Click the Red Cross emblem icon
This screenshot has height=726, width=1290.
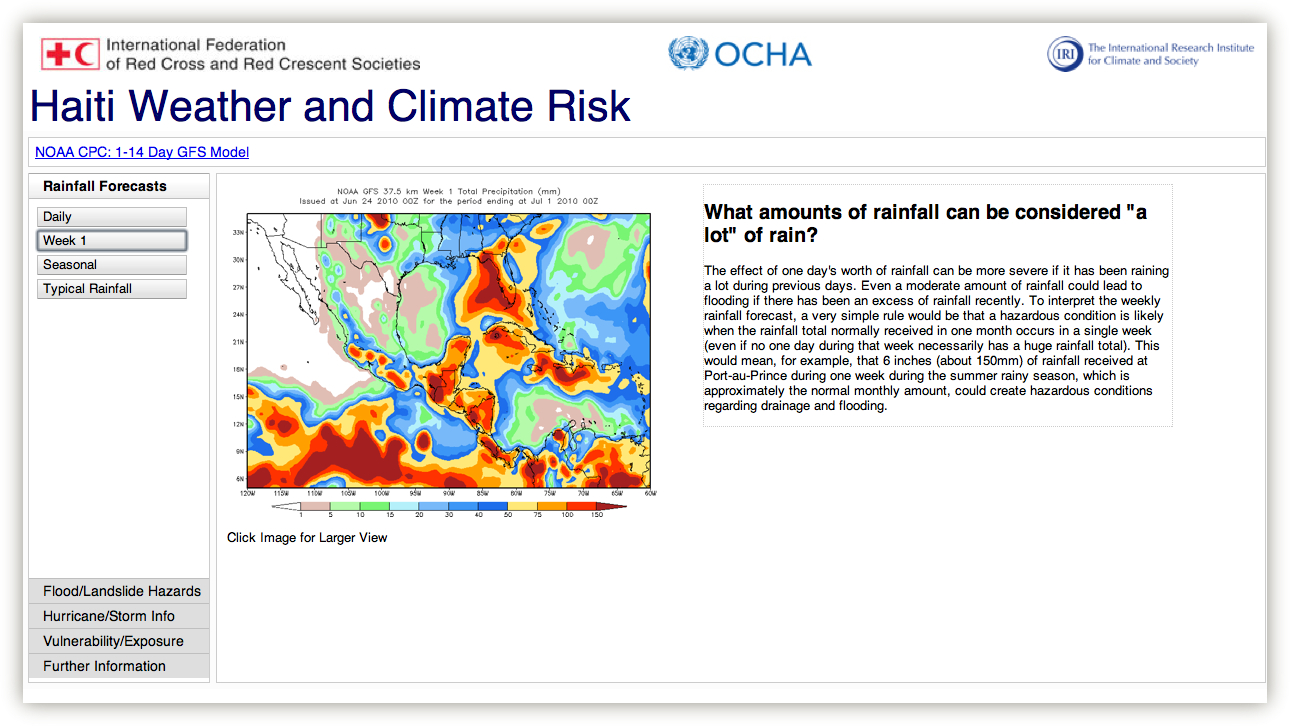70,54
